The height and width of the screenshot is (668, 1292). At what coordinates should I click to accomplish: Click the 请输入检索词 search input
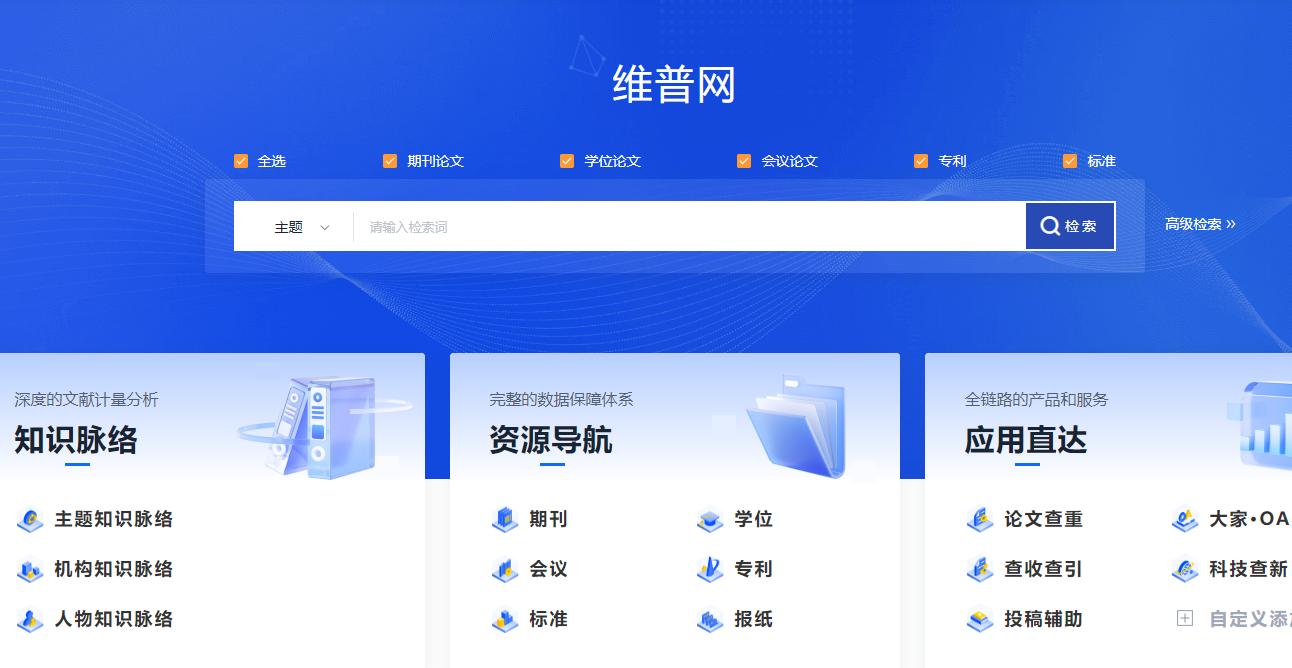pyautogui.click(x=690, y=227)
